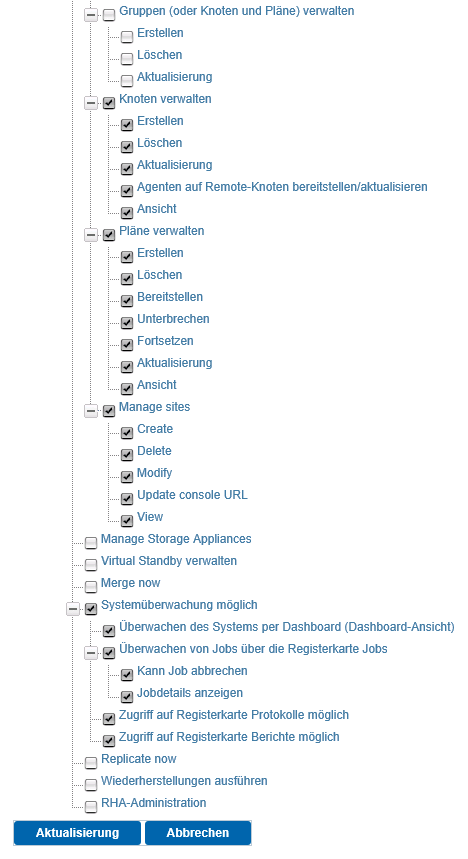468x859 pixels.
Task: Collapse the Systemüberwachung möglich node
Action: (x=73, y=608)
